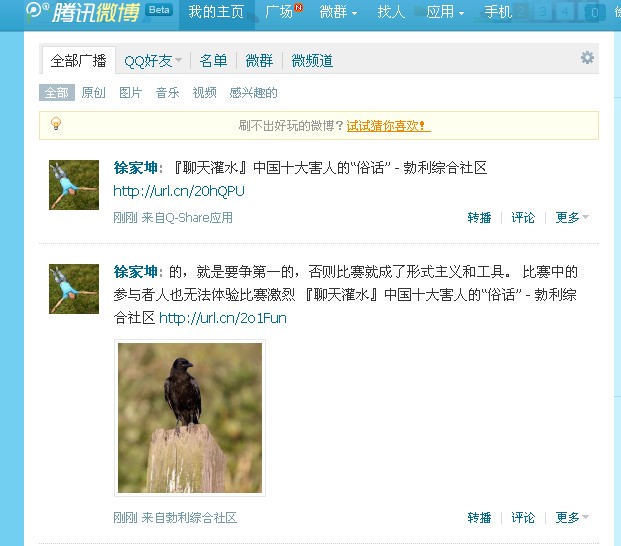The width and height of the screenshot is (621, 546).
Task: Switch to the 全部广播 tab
Action: (x=78, y=61)
